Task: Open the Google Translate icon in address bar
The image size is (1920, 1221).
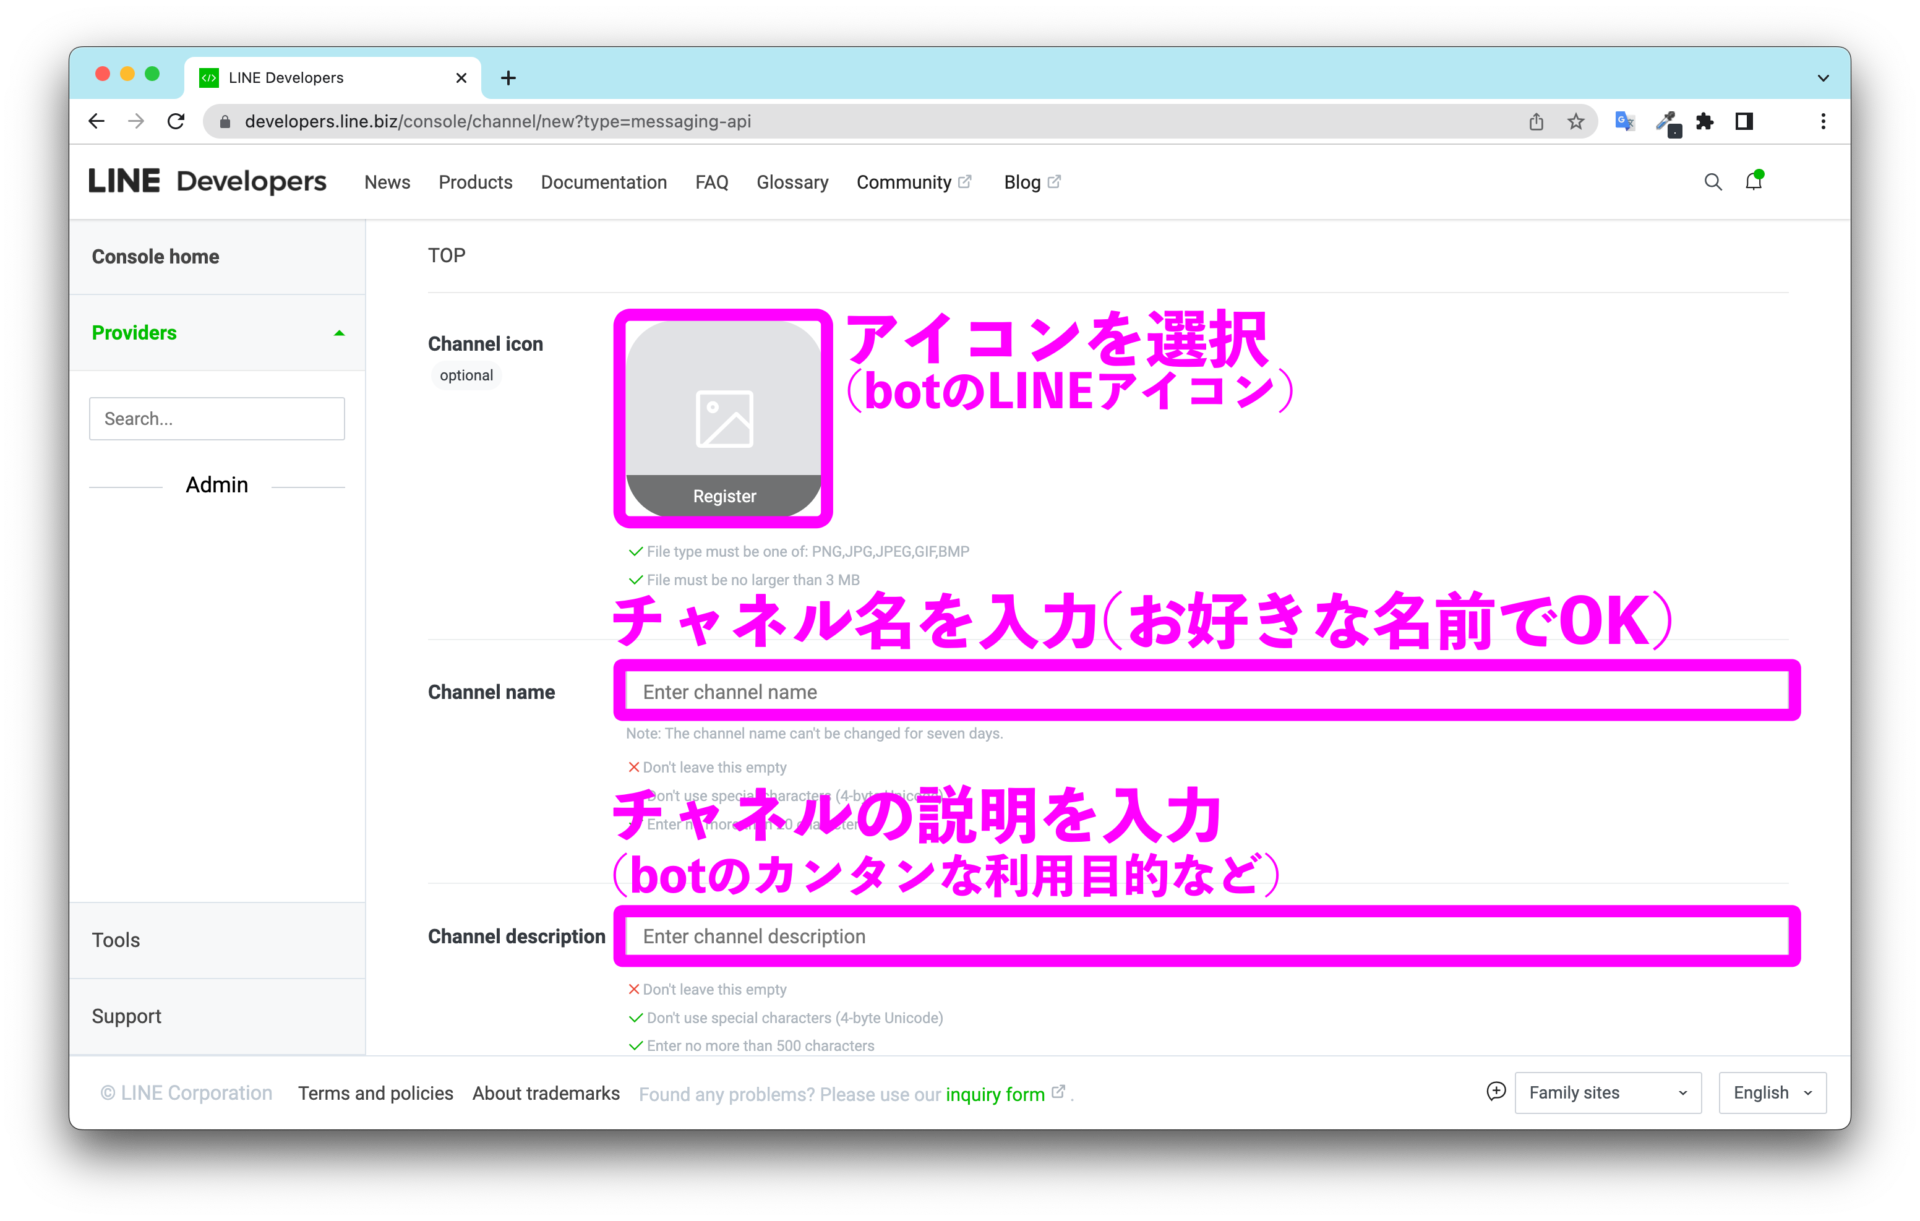Action: [x=1624, y=121]
